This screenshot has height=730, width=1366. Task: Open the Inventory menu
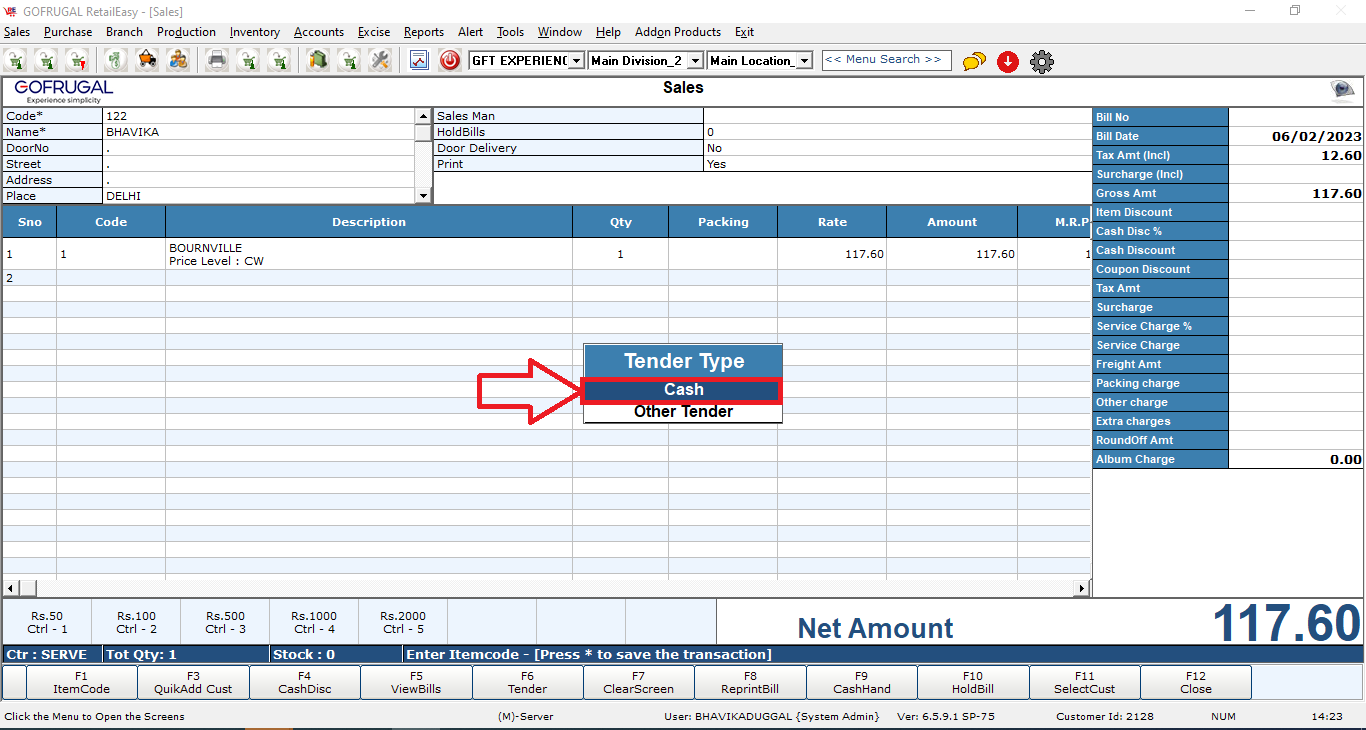tap(255, 32)
